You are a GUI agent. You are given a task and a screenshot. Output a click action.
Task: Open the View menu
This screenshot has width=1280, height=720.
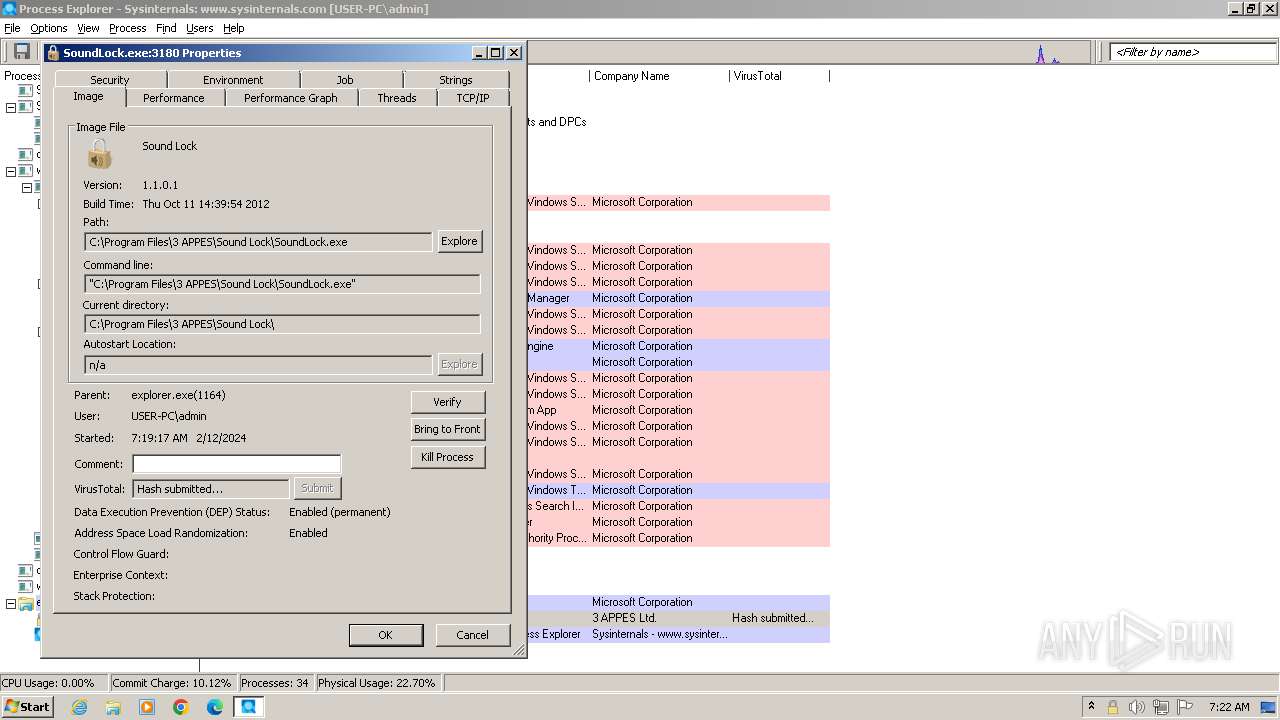[x=88, y=28]
